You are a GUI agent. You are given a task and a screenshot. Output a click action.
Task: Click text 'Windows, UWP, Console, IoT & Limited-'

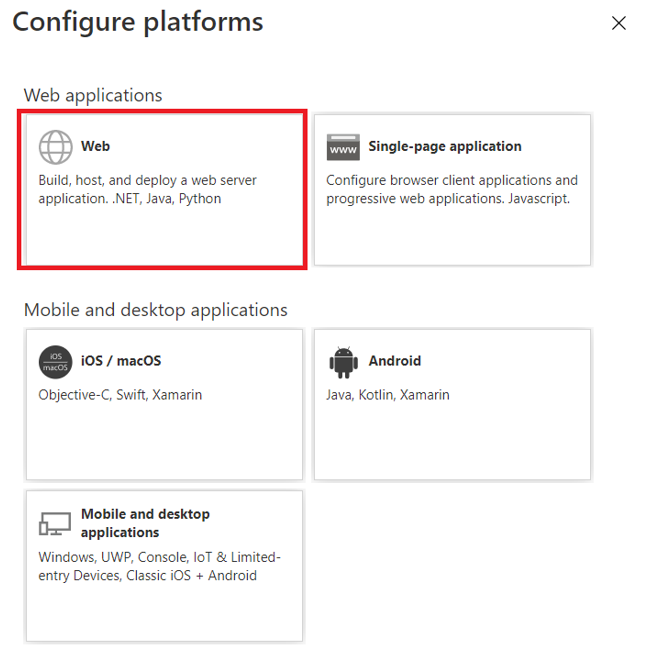[159, 557]
